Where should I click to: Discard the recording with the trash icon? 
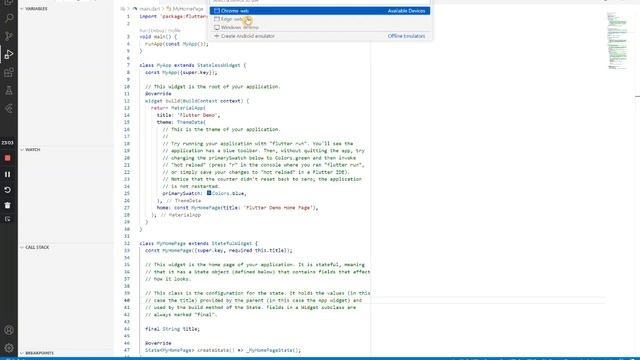7,205
